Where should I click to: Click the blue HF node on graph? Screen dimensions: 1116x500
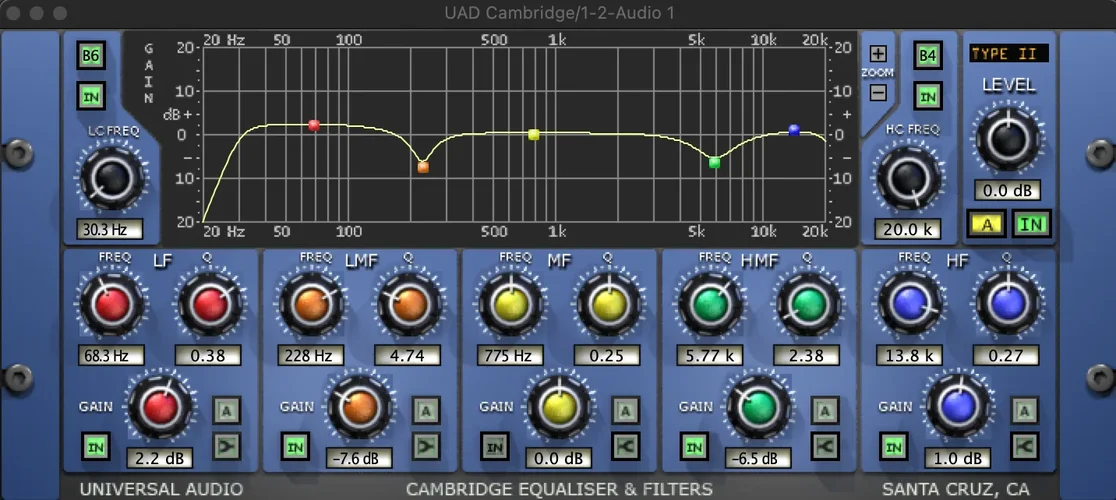(x=794, y=130)
